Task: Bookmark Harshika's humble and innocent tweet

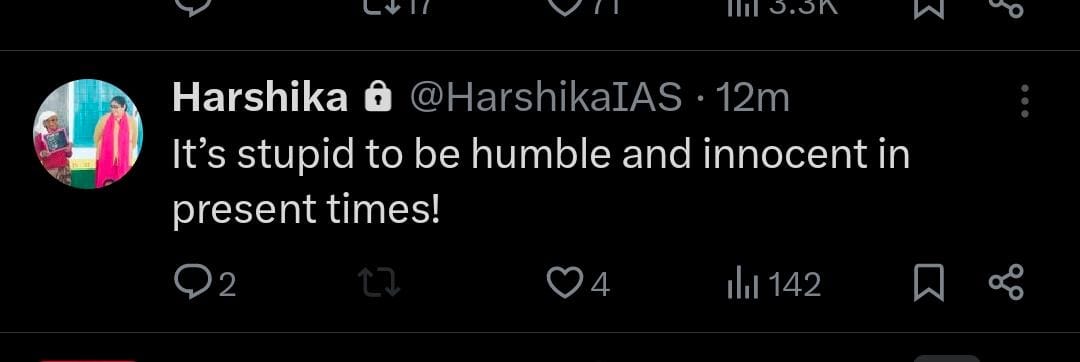Action: click(928, 284)
